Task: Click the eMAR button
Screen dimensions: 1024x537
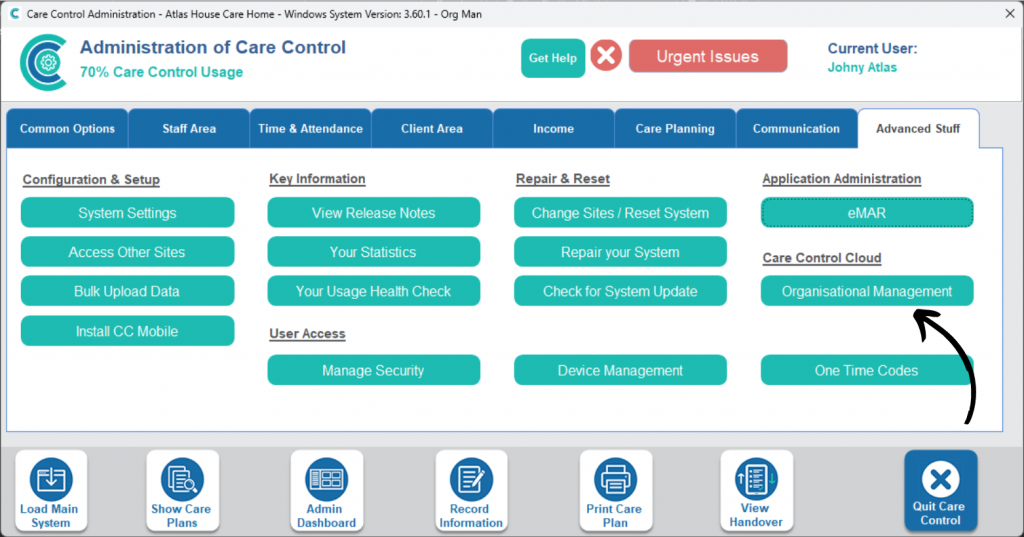Action: (867, 213)
